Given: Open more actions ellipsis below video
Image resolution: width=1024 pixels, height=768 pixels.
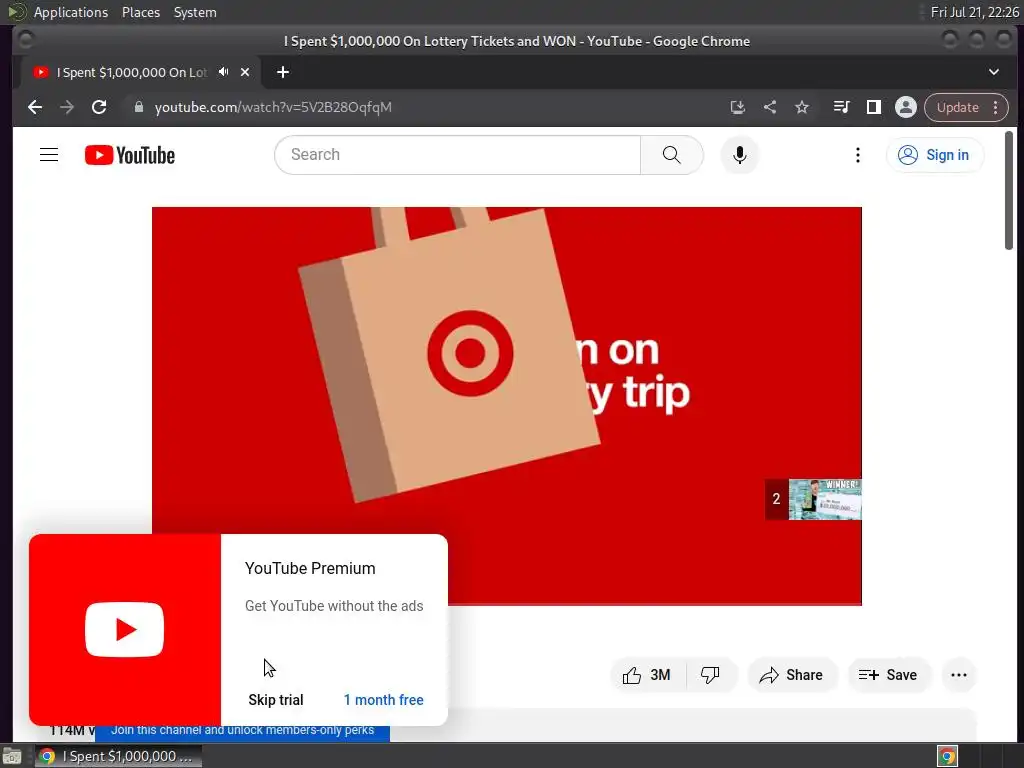Looking at the screenshot, I should point(959,675).
